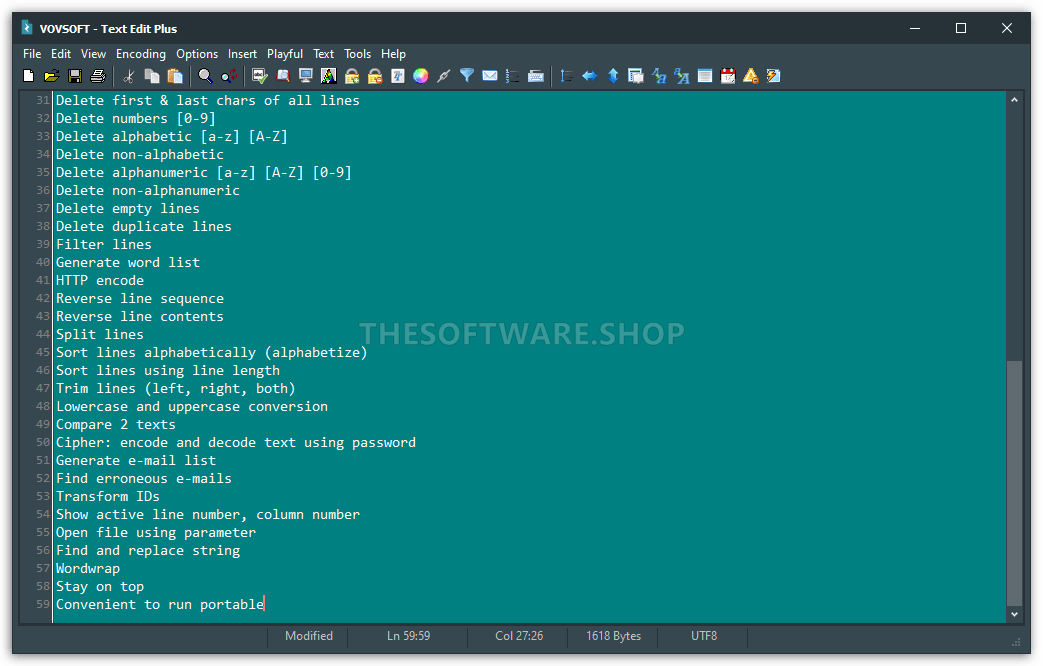Run spell check with the abc checkmark icon

(x=260, y=76)
